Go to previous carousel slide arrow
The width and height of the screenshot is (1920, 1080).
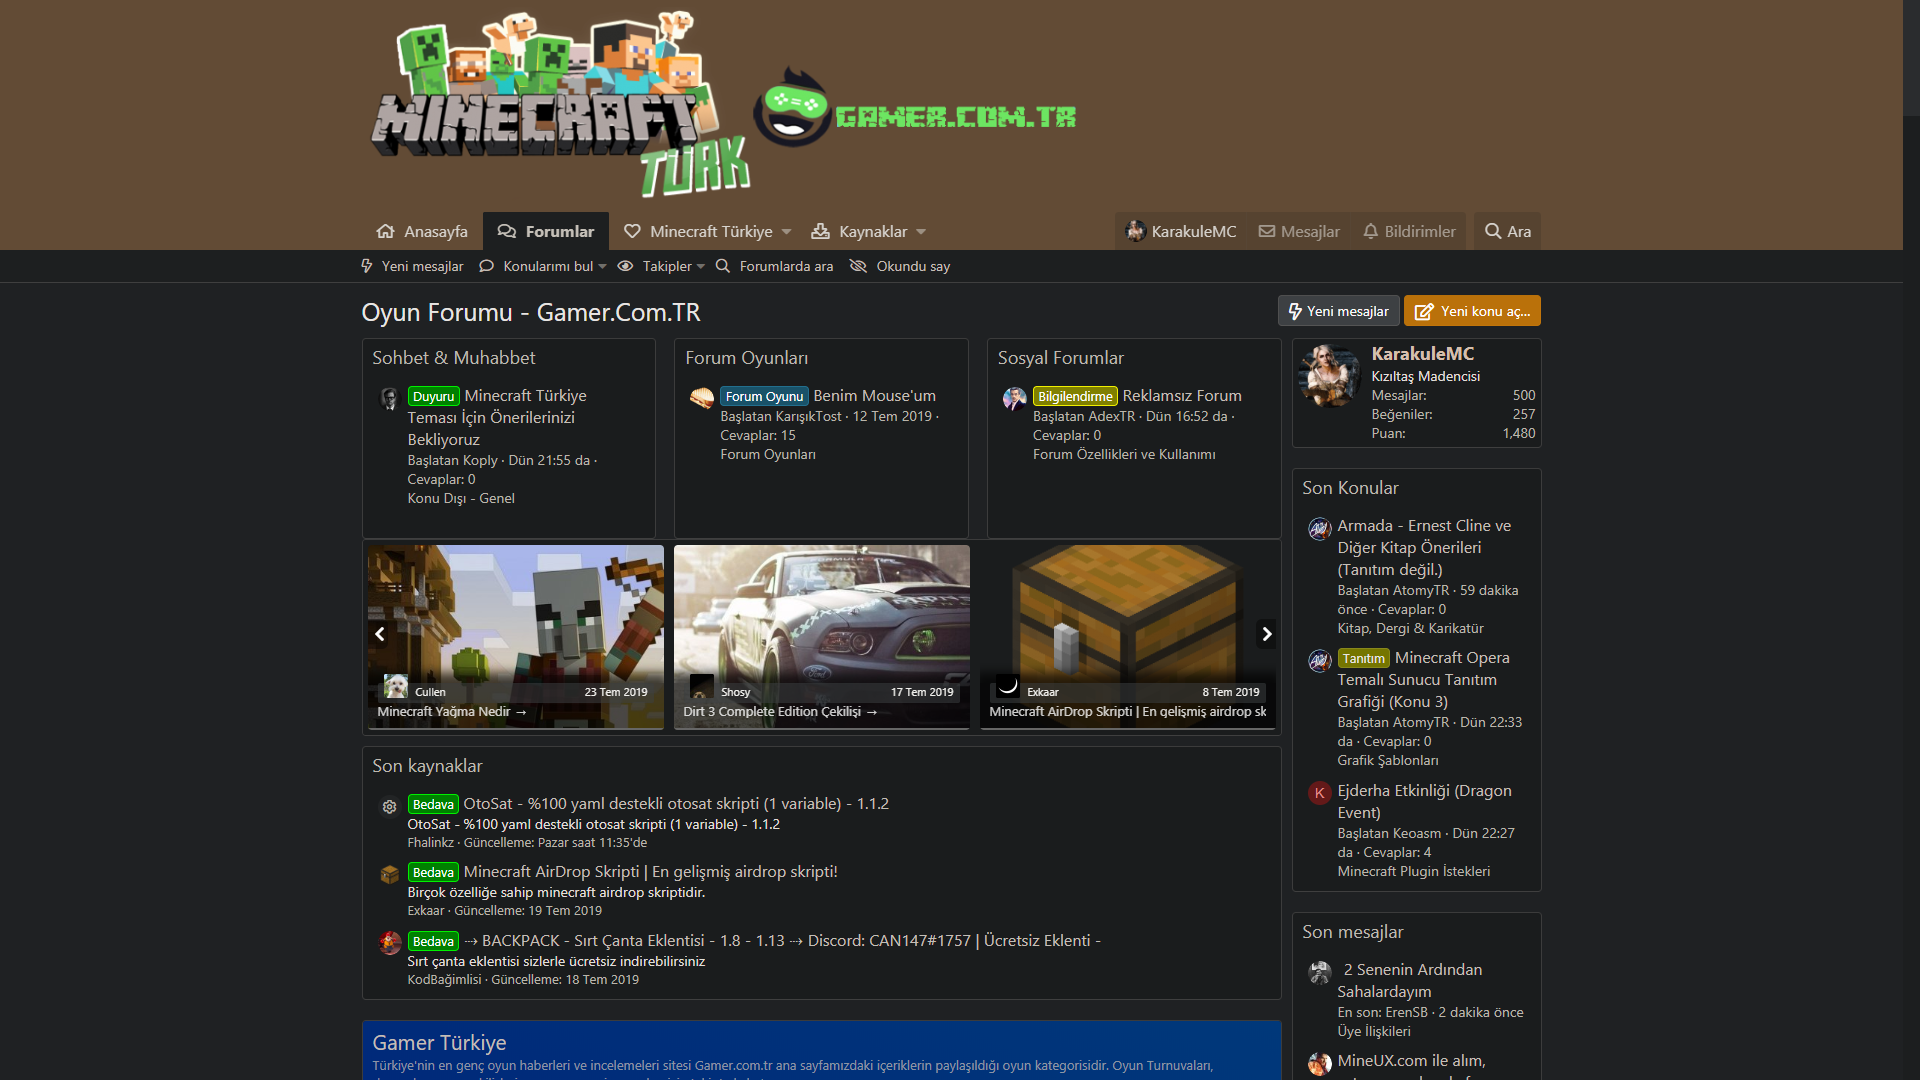click(380, 634)
